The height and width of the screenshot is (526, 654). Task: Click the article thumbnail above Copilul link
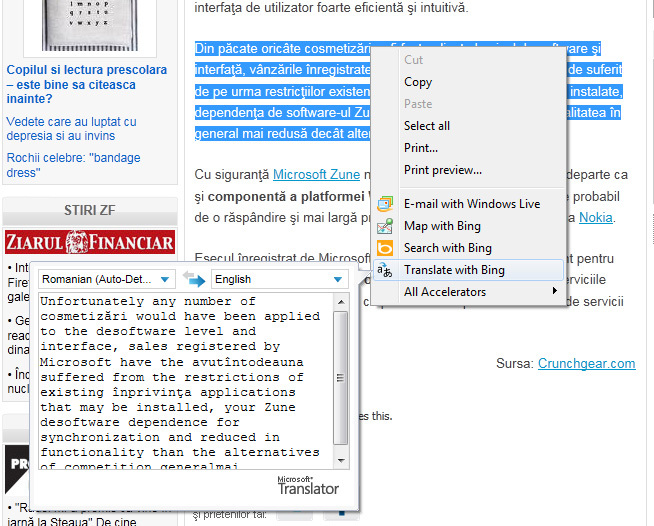coord(90,26)
